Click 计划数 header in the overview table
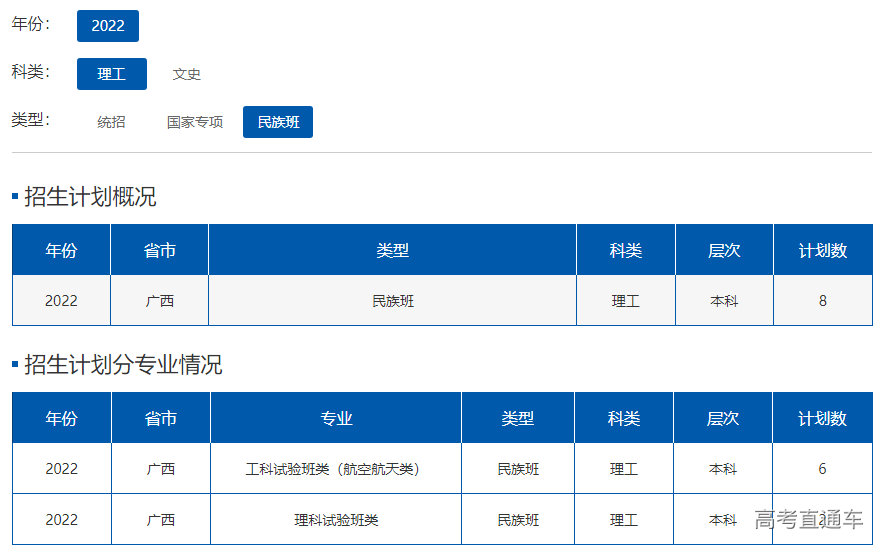 [822, 250]
